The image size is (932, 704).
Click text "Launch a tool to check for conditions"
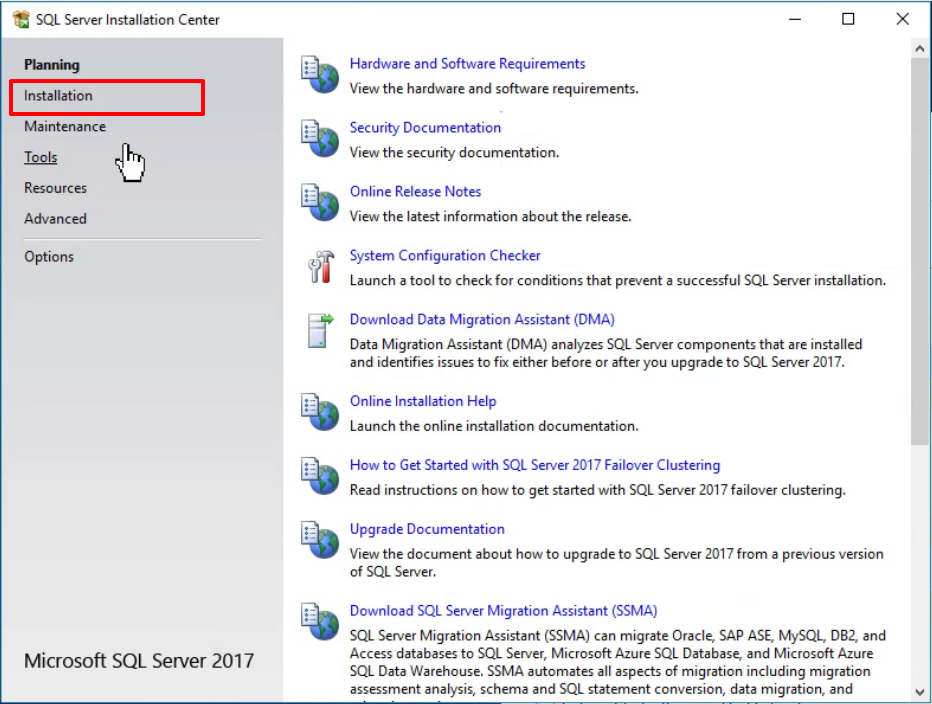(467, 281)
